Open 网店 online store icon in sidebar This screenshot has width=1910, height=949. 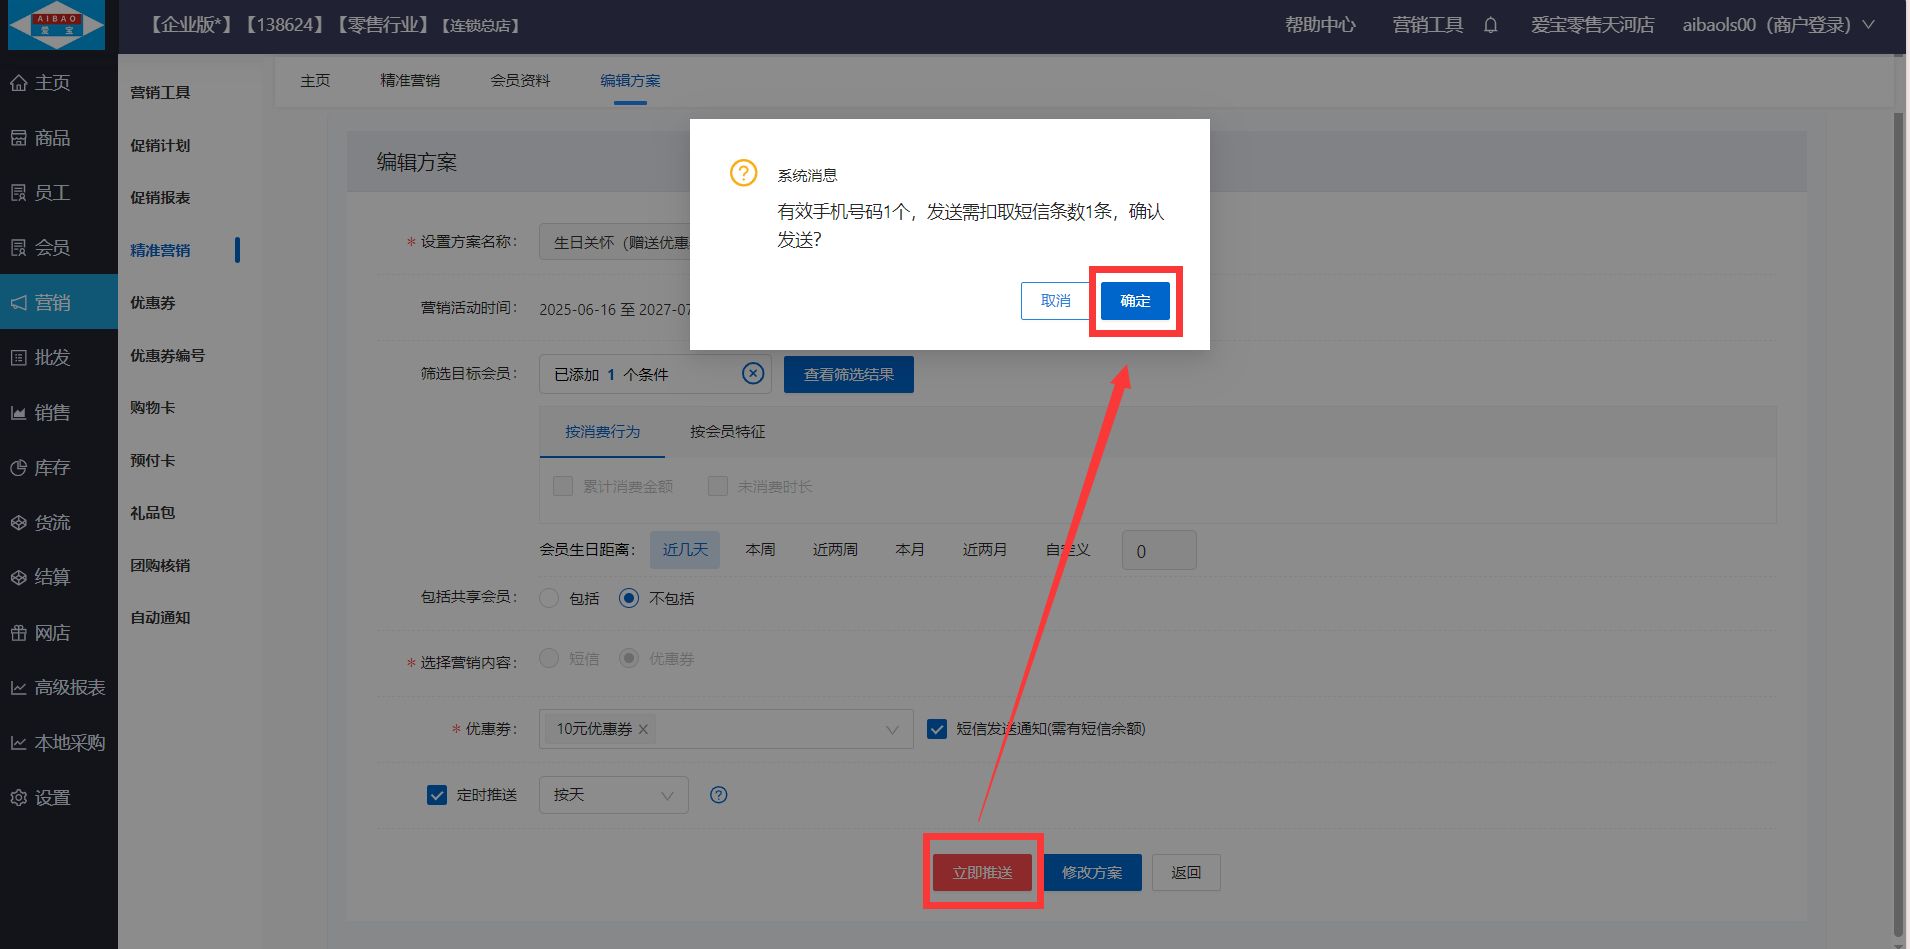[19, 633]
